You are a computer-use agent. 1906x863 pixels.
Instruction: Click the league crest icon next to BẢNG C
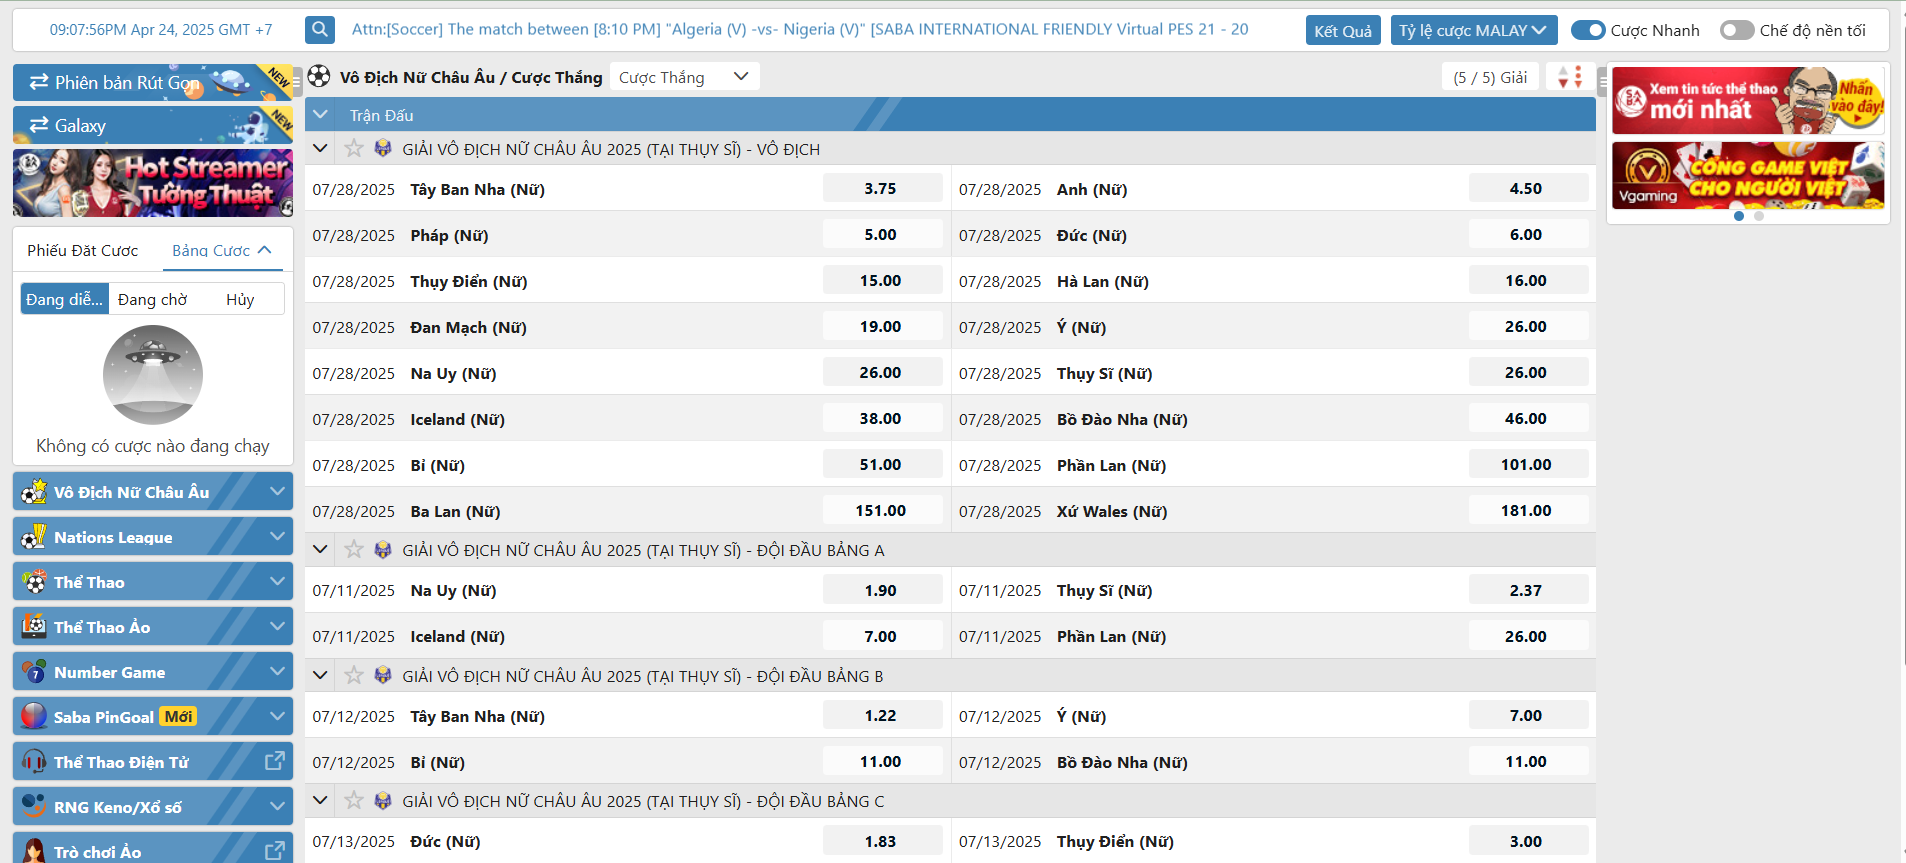click(383, 801)
